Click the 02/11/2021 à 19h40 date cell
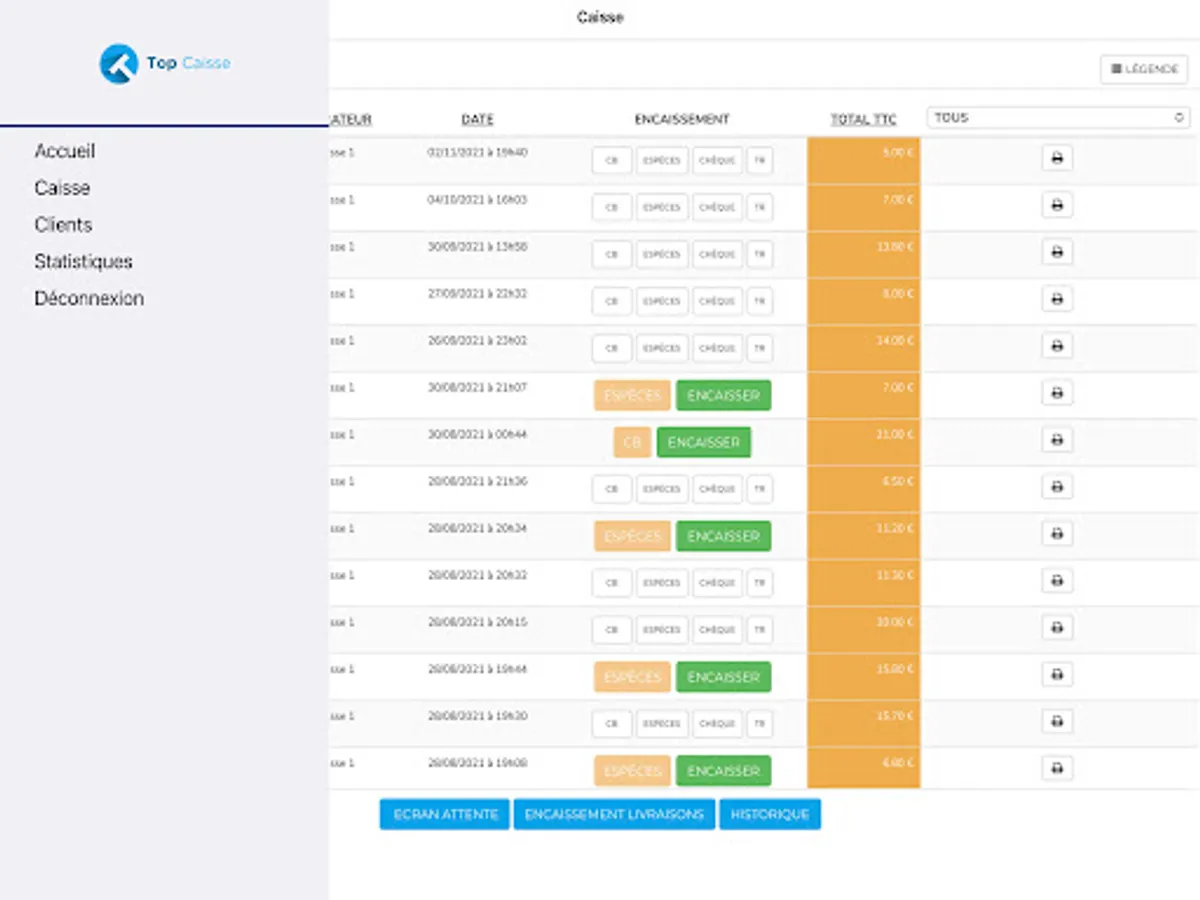The image size is (1200, 900). [477, 153]
